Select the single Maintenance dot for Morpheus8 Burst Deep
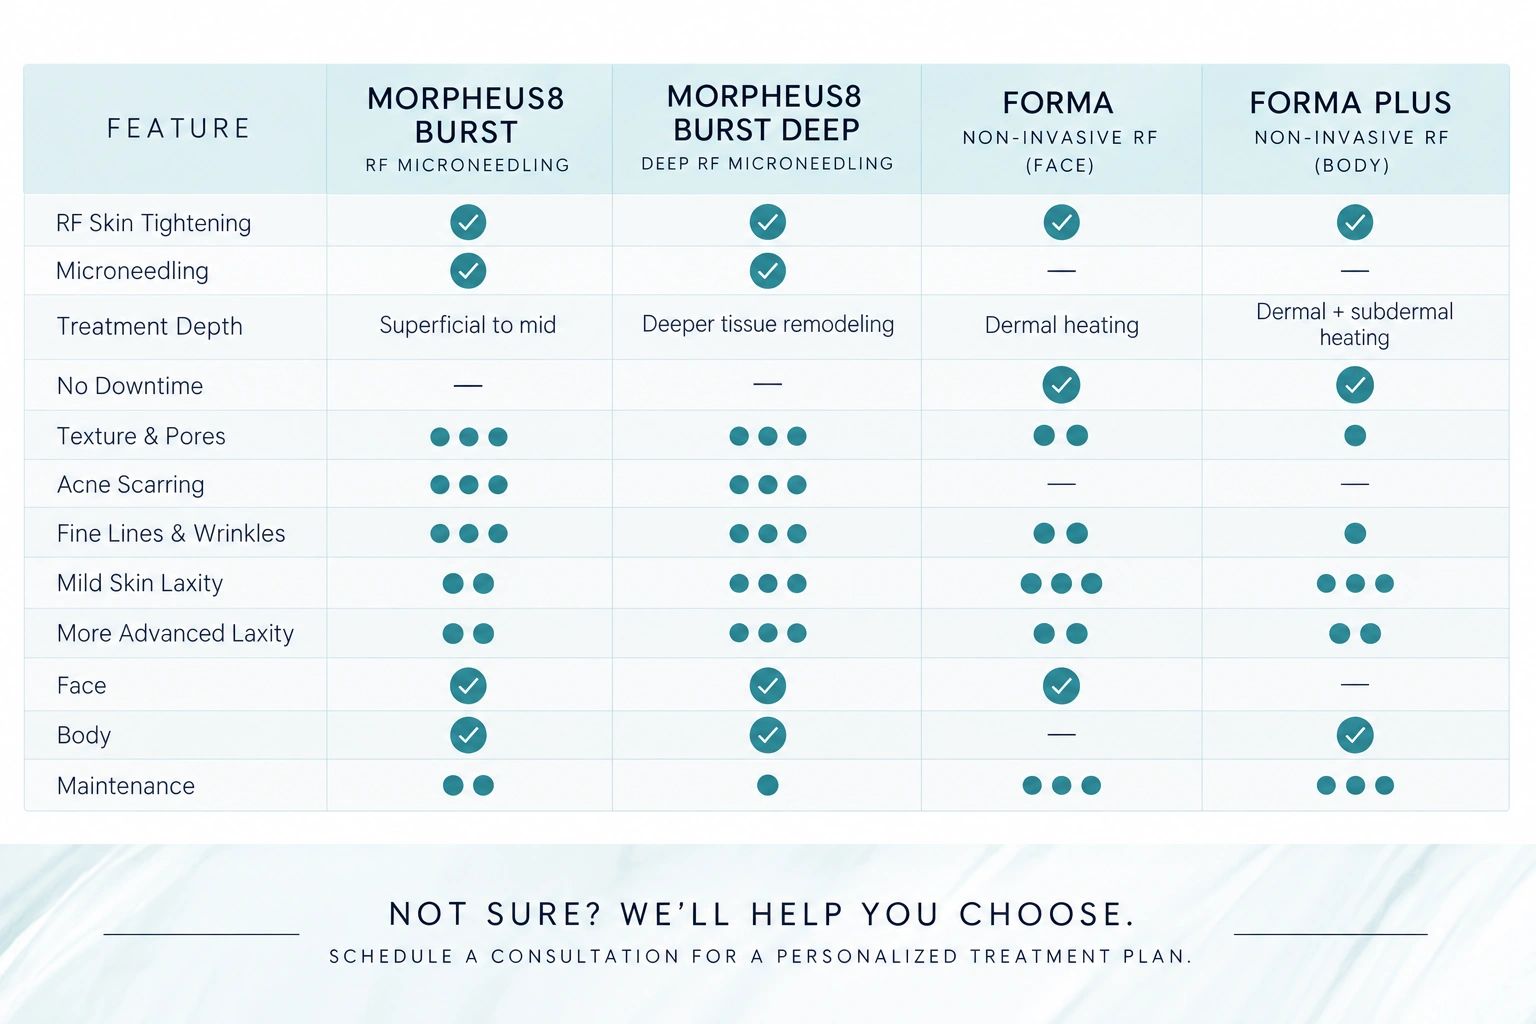Viewport: 1536px width, 1024px height. pos(767,785)
